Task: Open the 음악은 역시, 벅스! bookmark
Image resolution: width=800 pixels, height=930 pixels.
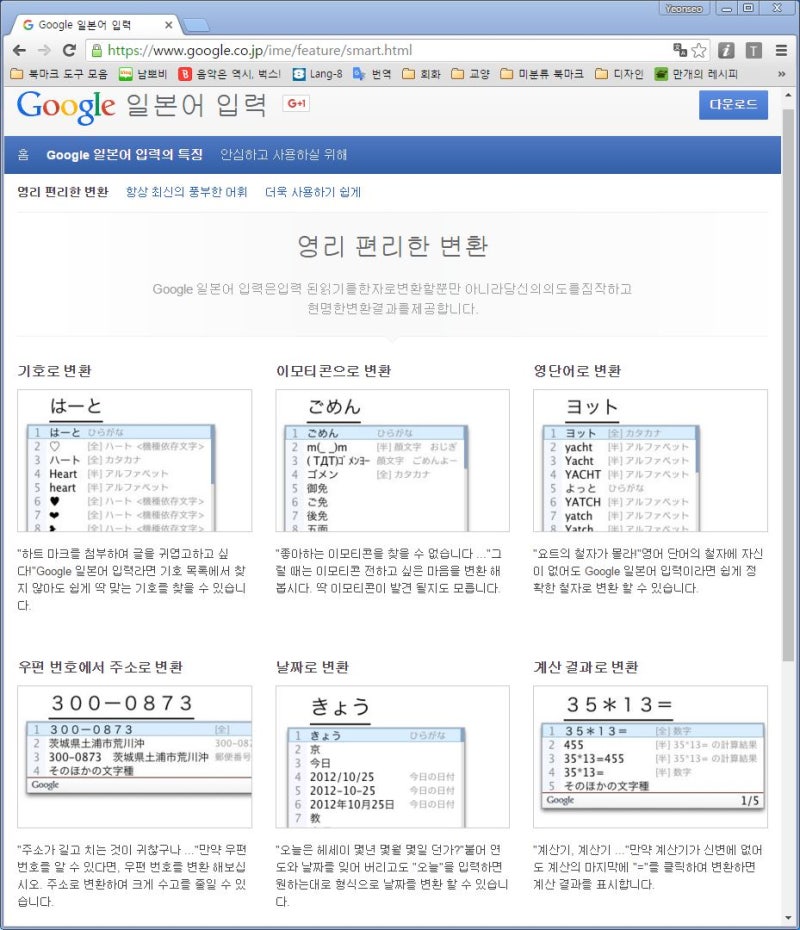Action: [x=230, y=74]
